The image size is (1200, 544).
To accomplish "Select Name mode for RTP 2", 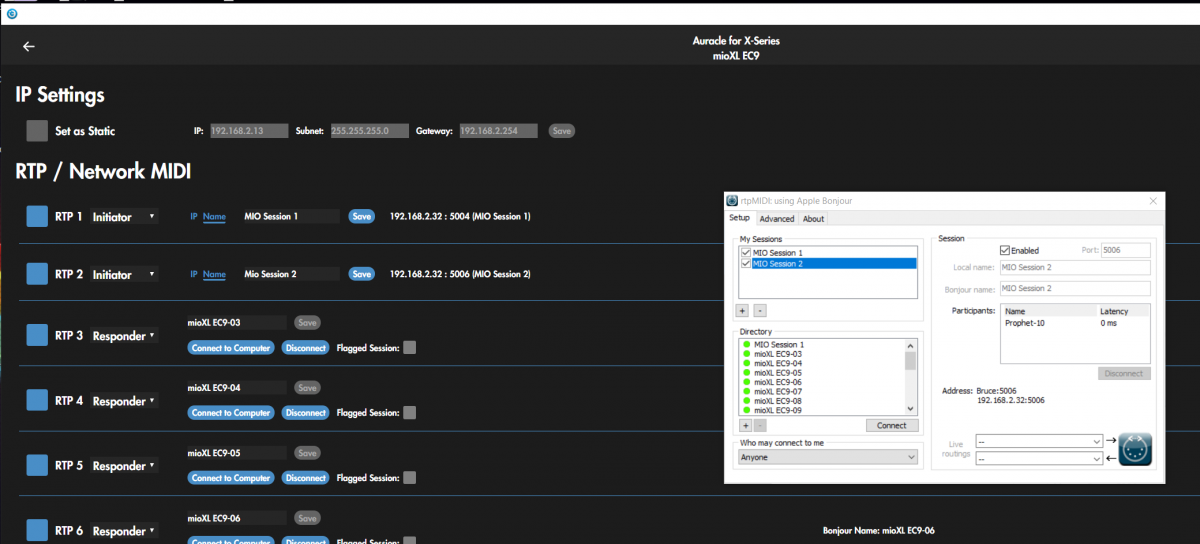I will (x=214, y=274).
